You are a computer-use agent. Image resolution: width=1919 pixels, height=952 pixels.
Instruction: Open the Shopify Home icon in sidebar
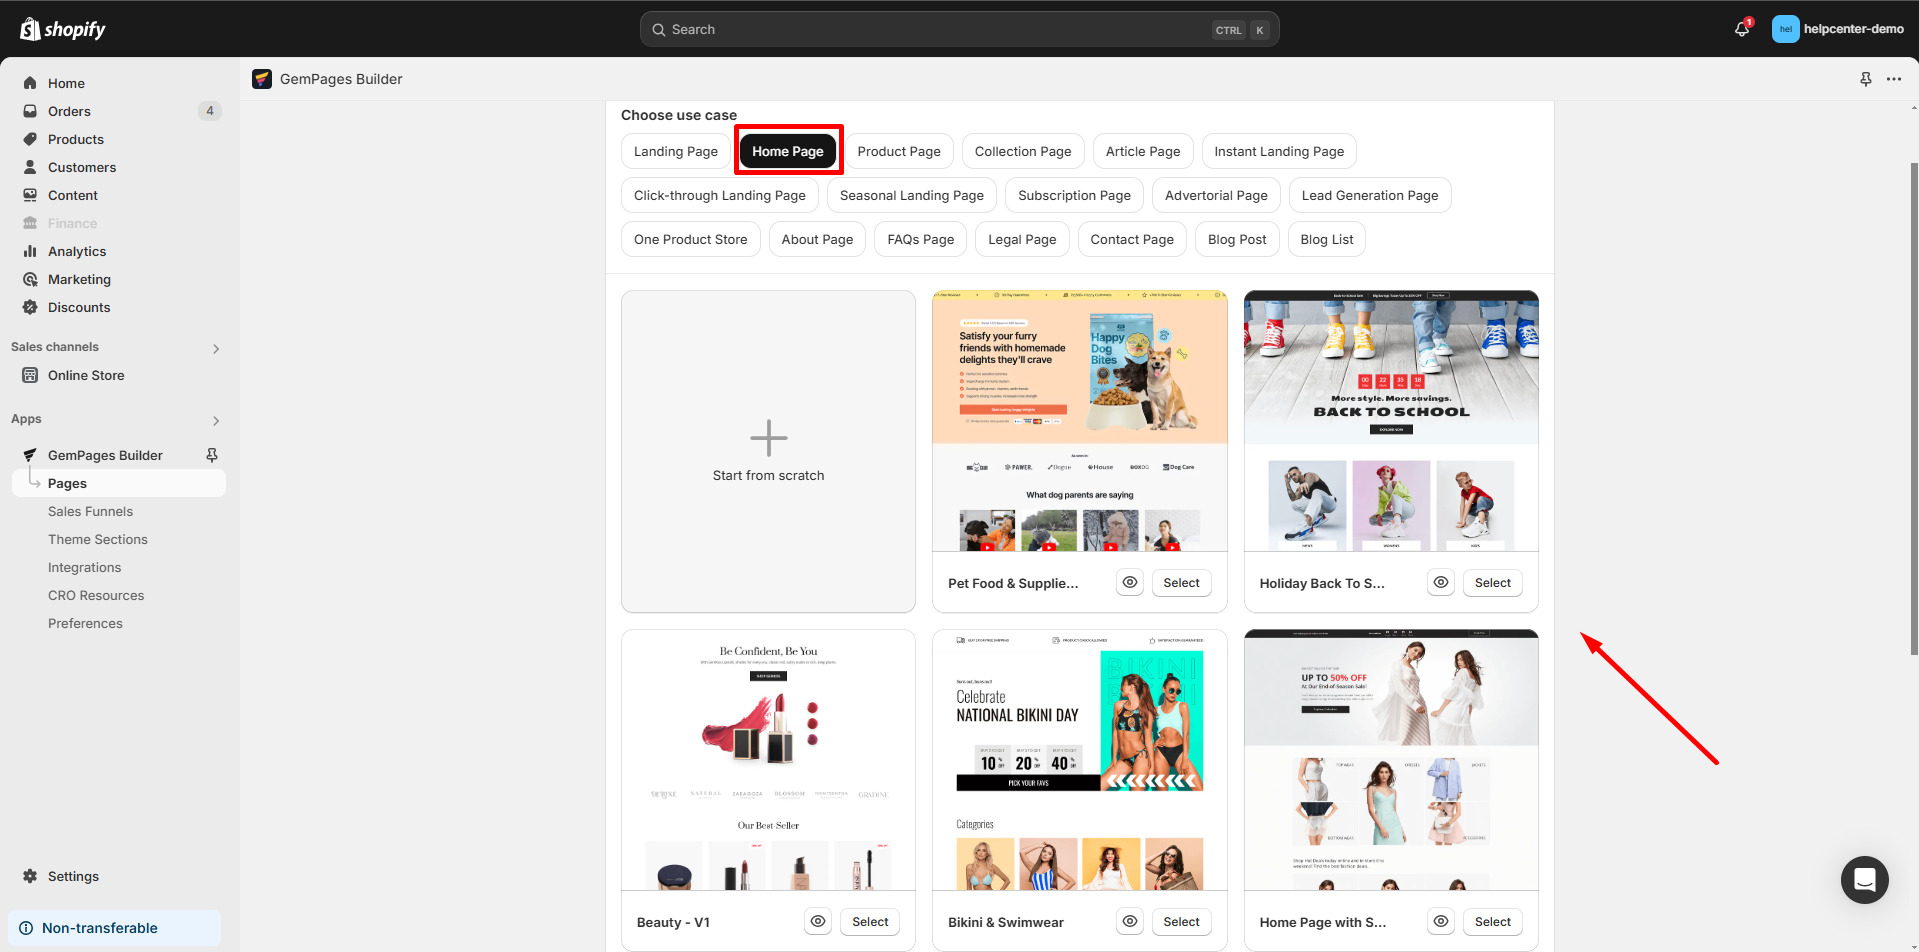(30, 83)
